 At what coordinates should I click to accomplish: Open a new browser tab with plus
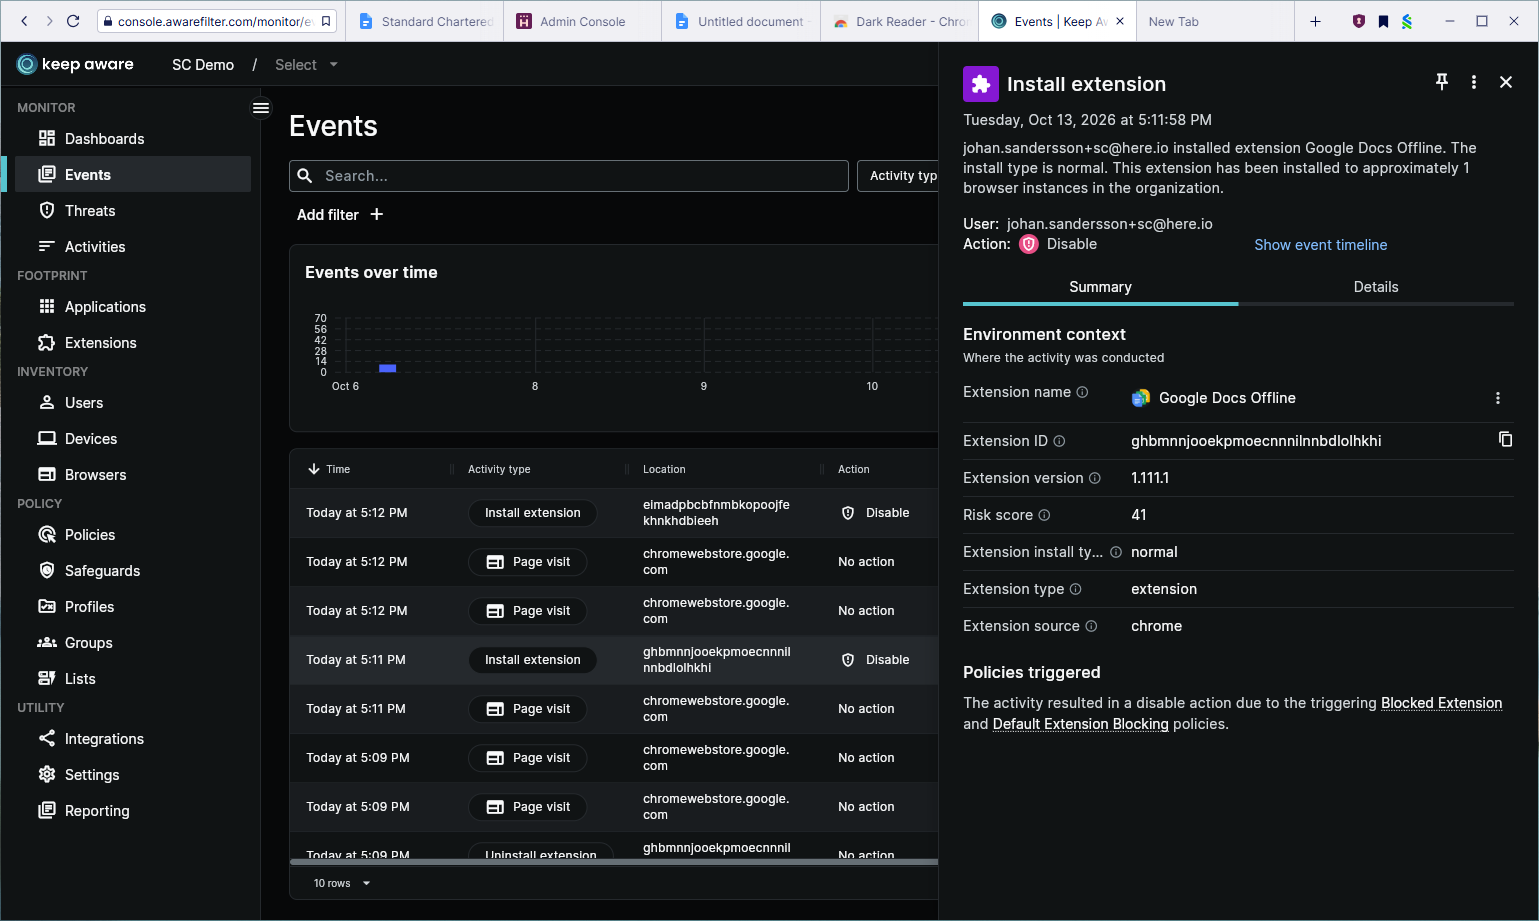point(1315,21)
